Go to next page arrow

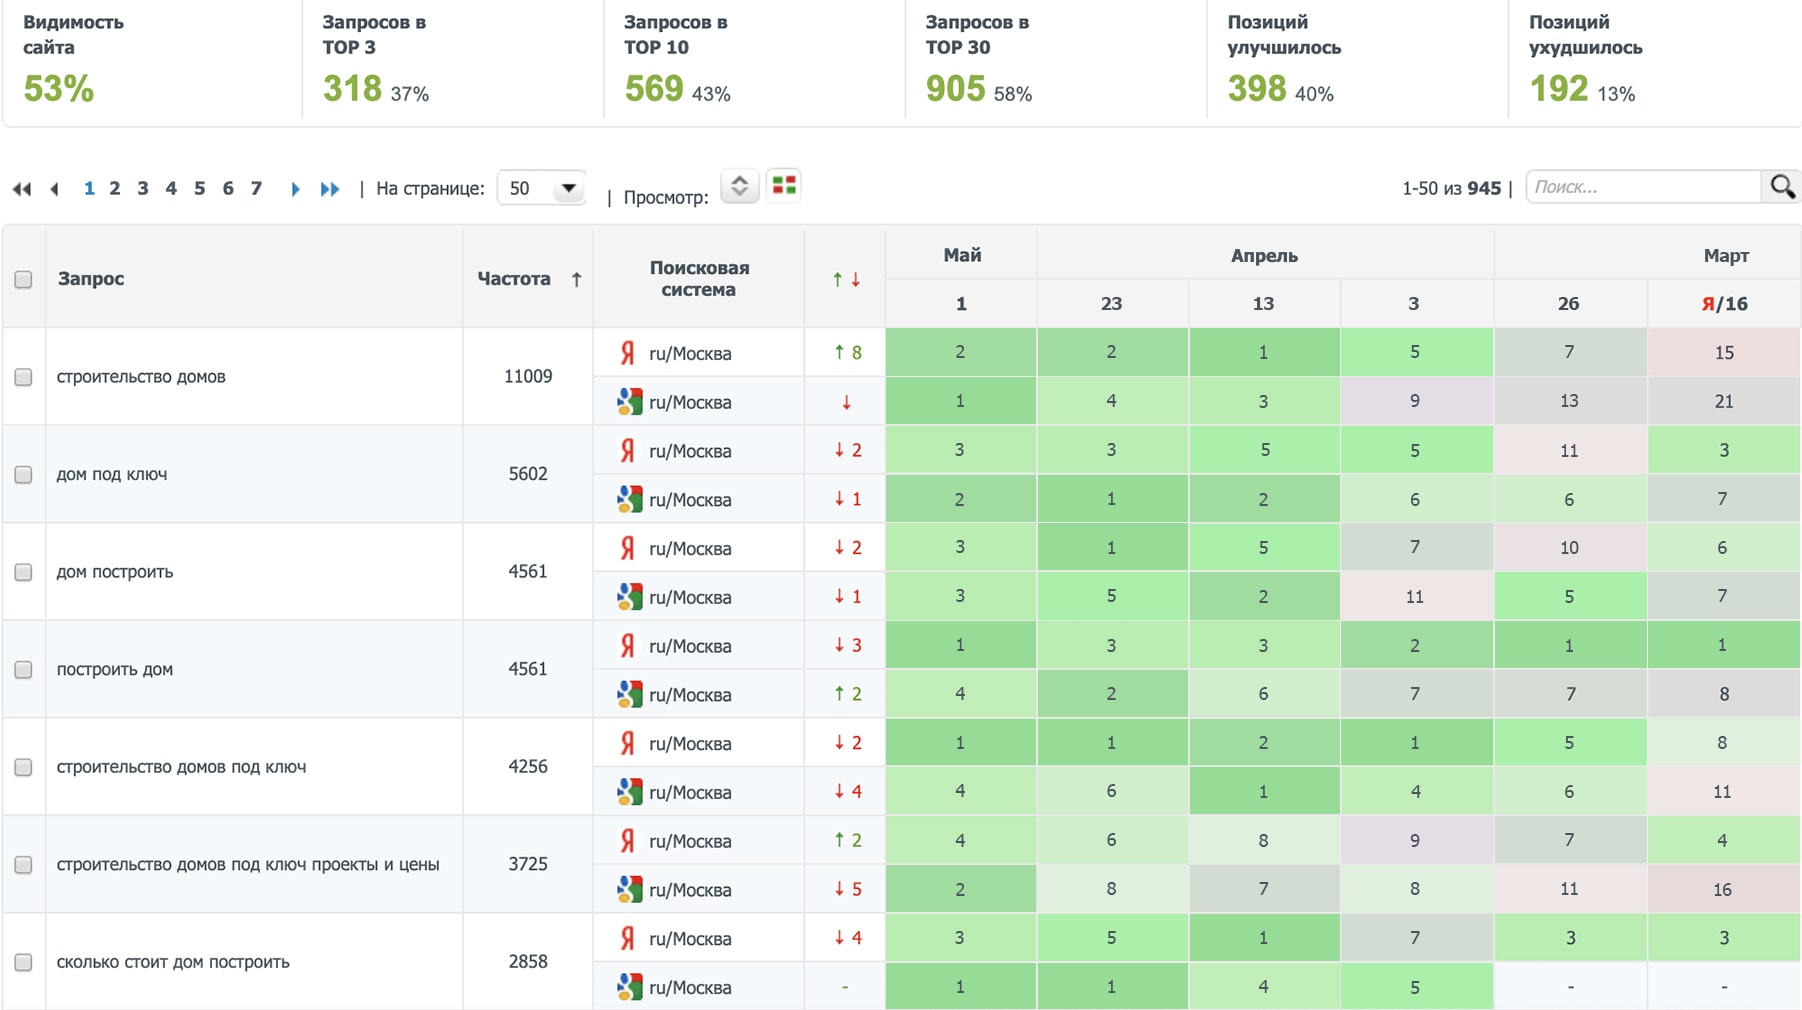tap(295, 189)
